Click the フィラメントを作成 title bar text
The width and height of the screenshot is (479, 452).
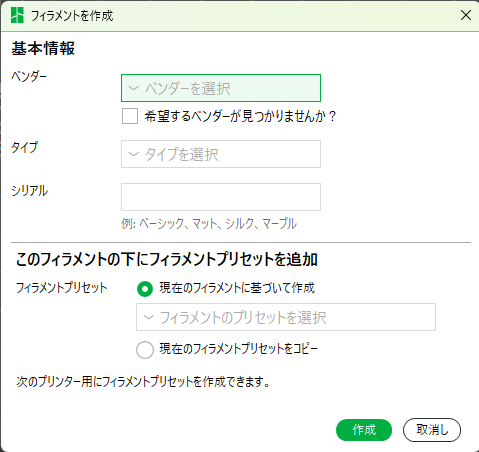pyautogui.click(x=72, y=16)
